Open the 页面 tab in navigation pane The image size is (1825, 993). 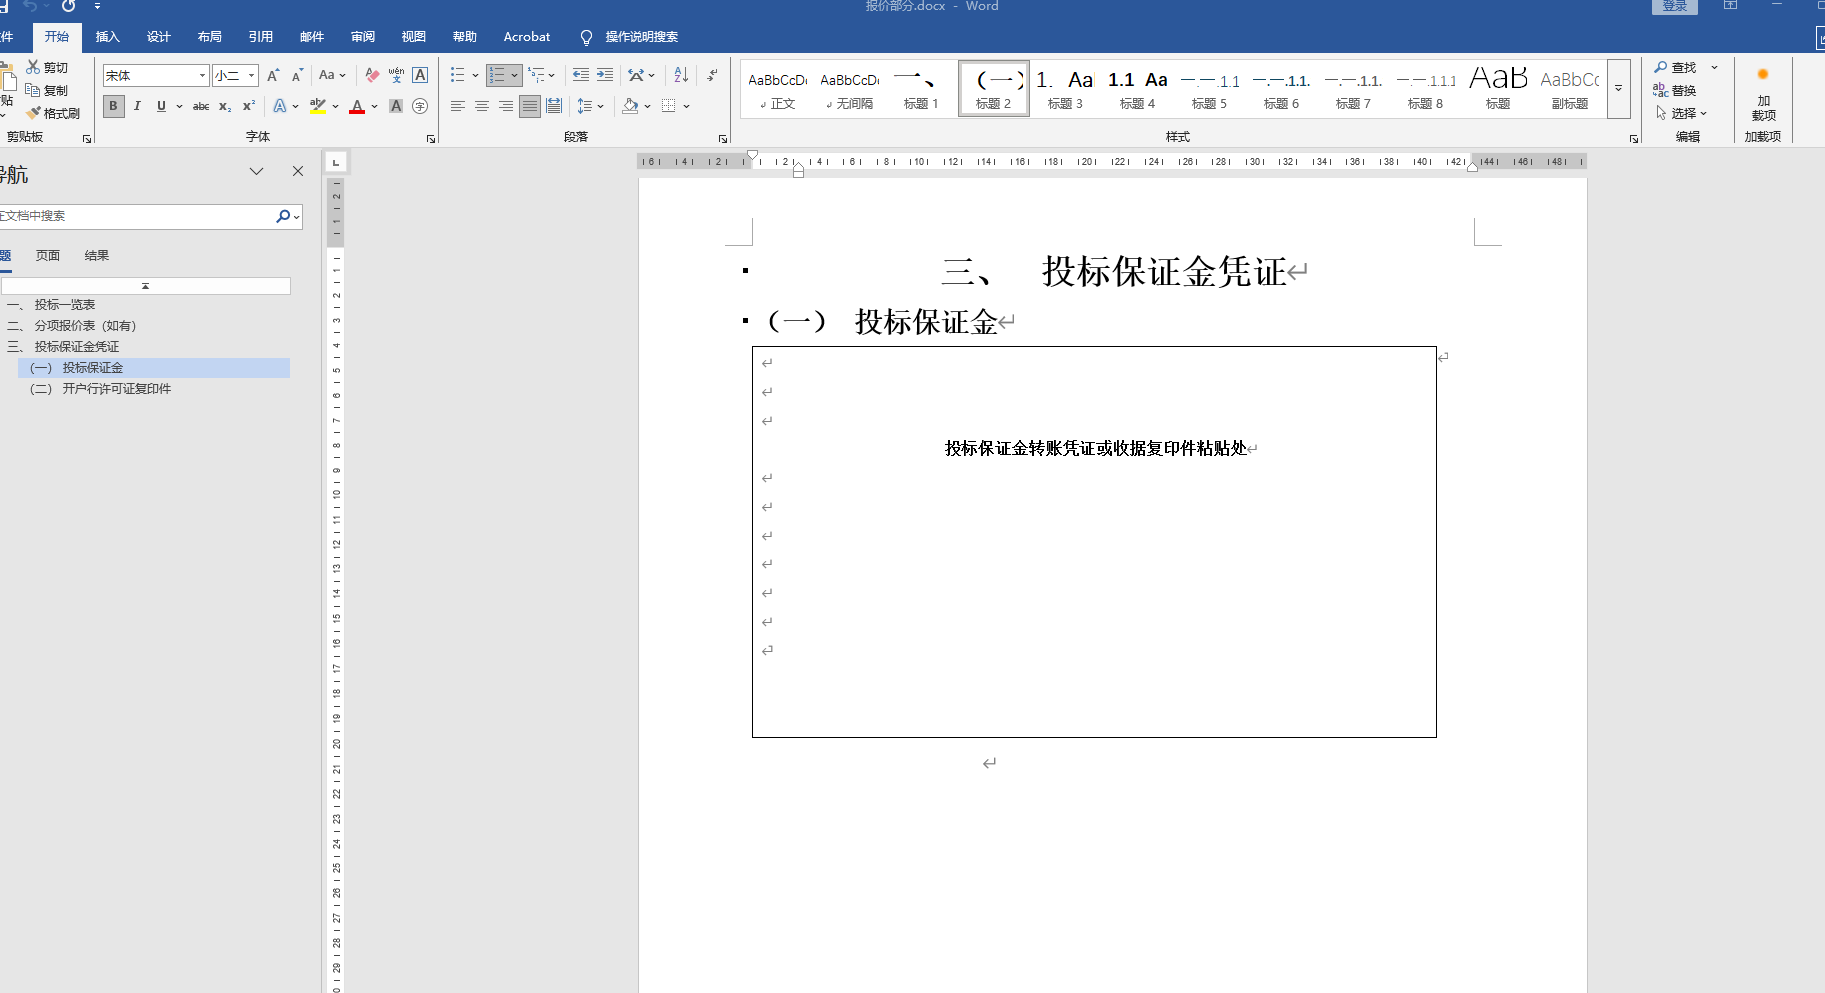pyautogui.click(x=48, y=256)
